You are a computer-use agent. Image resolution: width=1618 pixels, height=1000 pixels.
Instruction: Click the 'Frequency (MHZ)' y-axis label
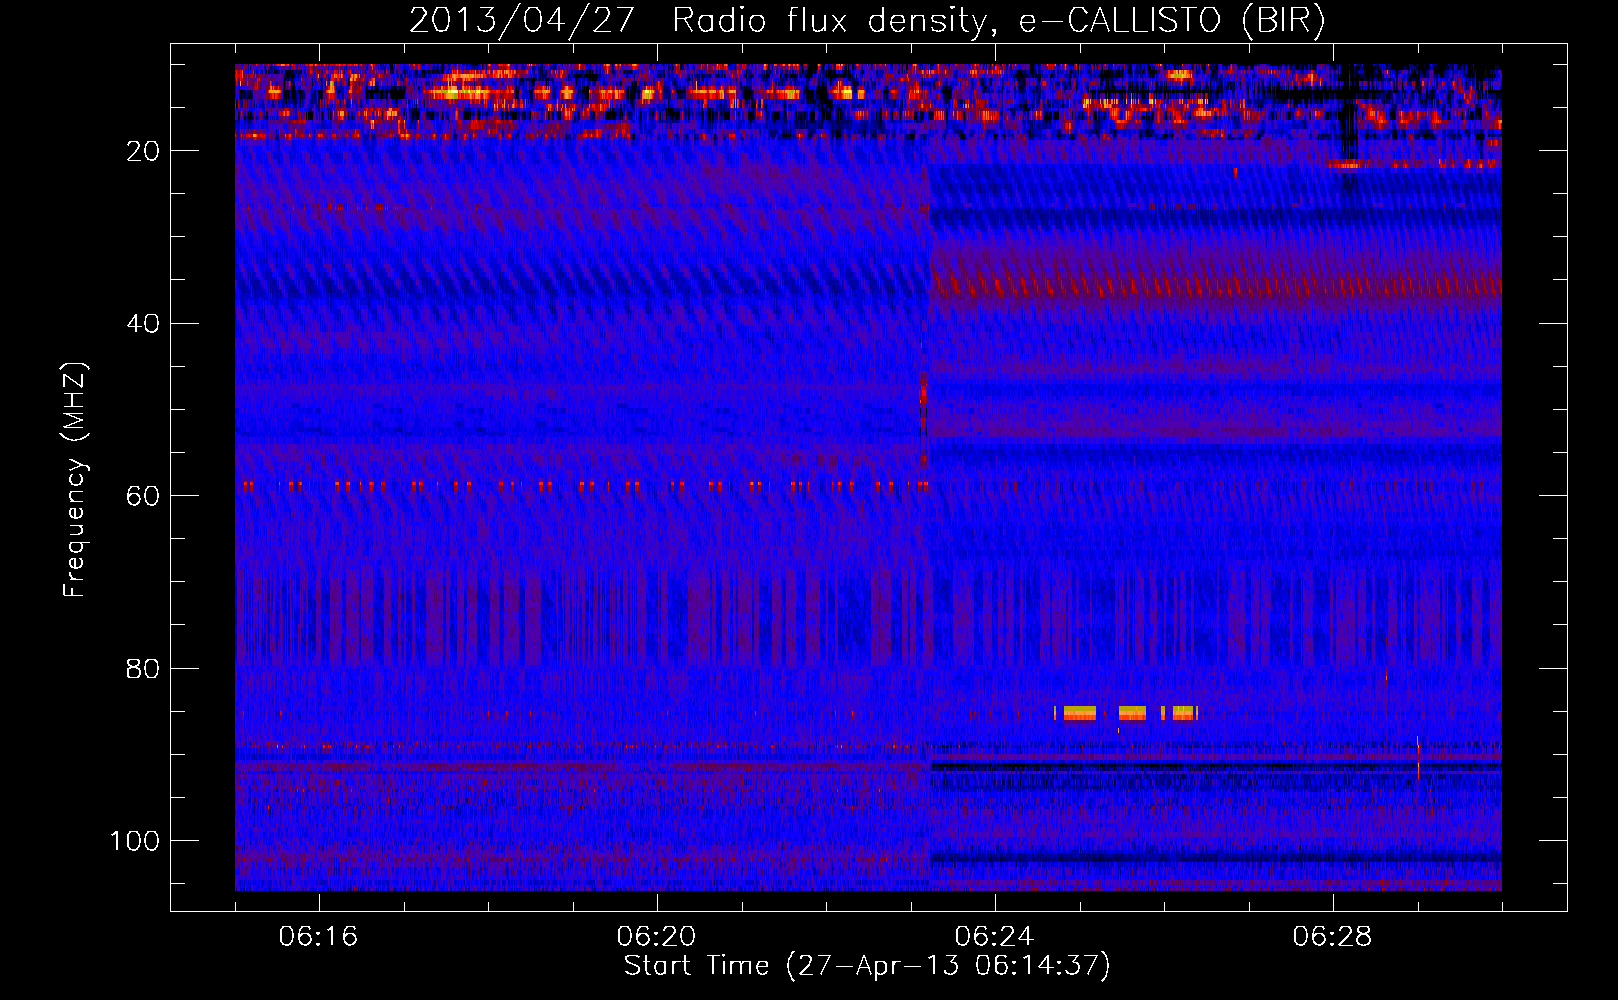75,479
